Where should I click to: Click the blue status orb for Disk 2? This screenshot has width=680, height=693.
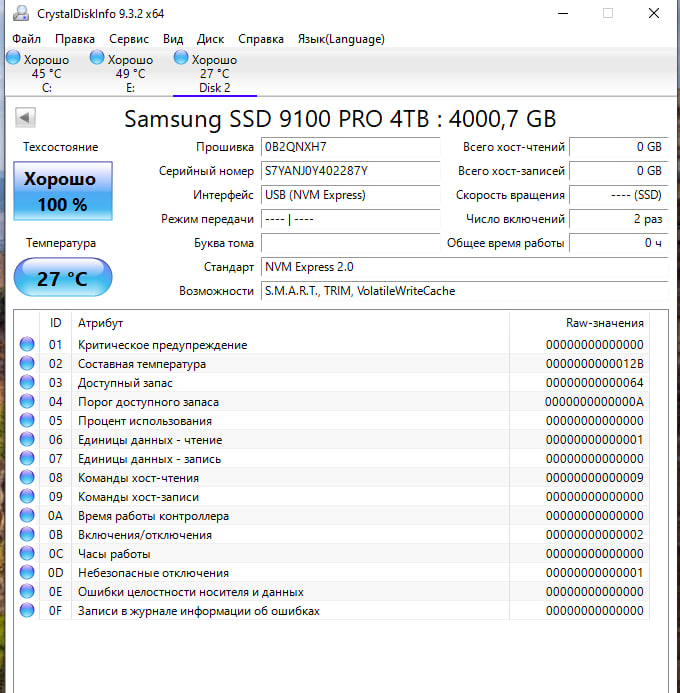[181, 57]
